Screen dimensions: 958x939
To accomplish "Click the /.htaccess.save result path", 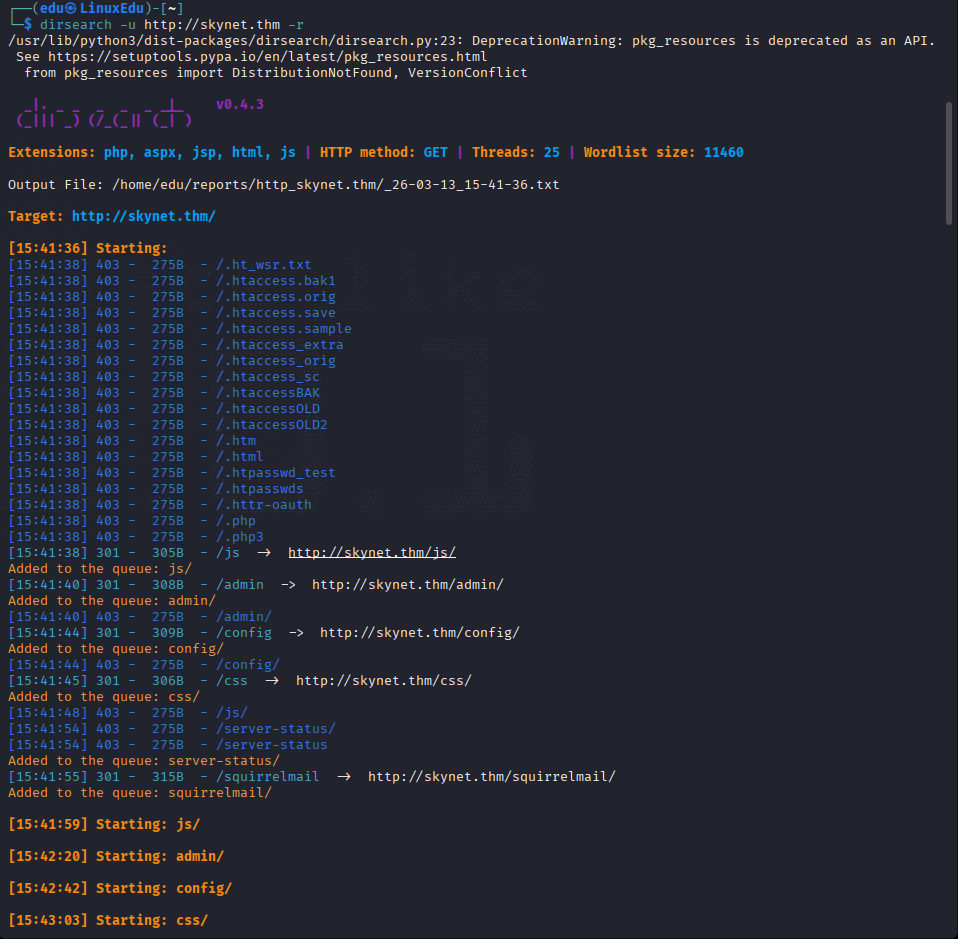I will 276,312.
